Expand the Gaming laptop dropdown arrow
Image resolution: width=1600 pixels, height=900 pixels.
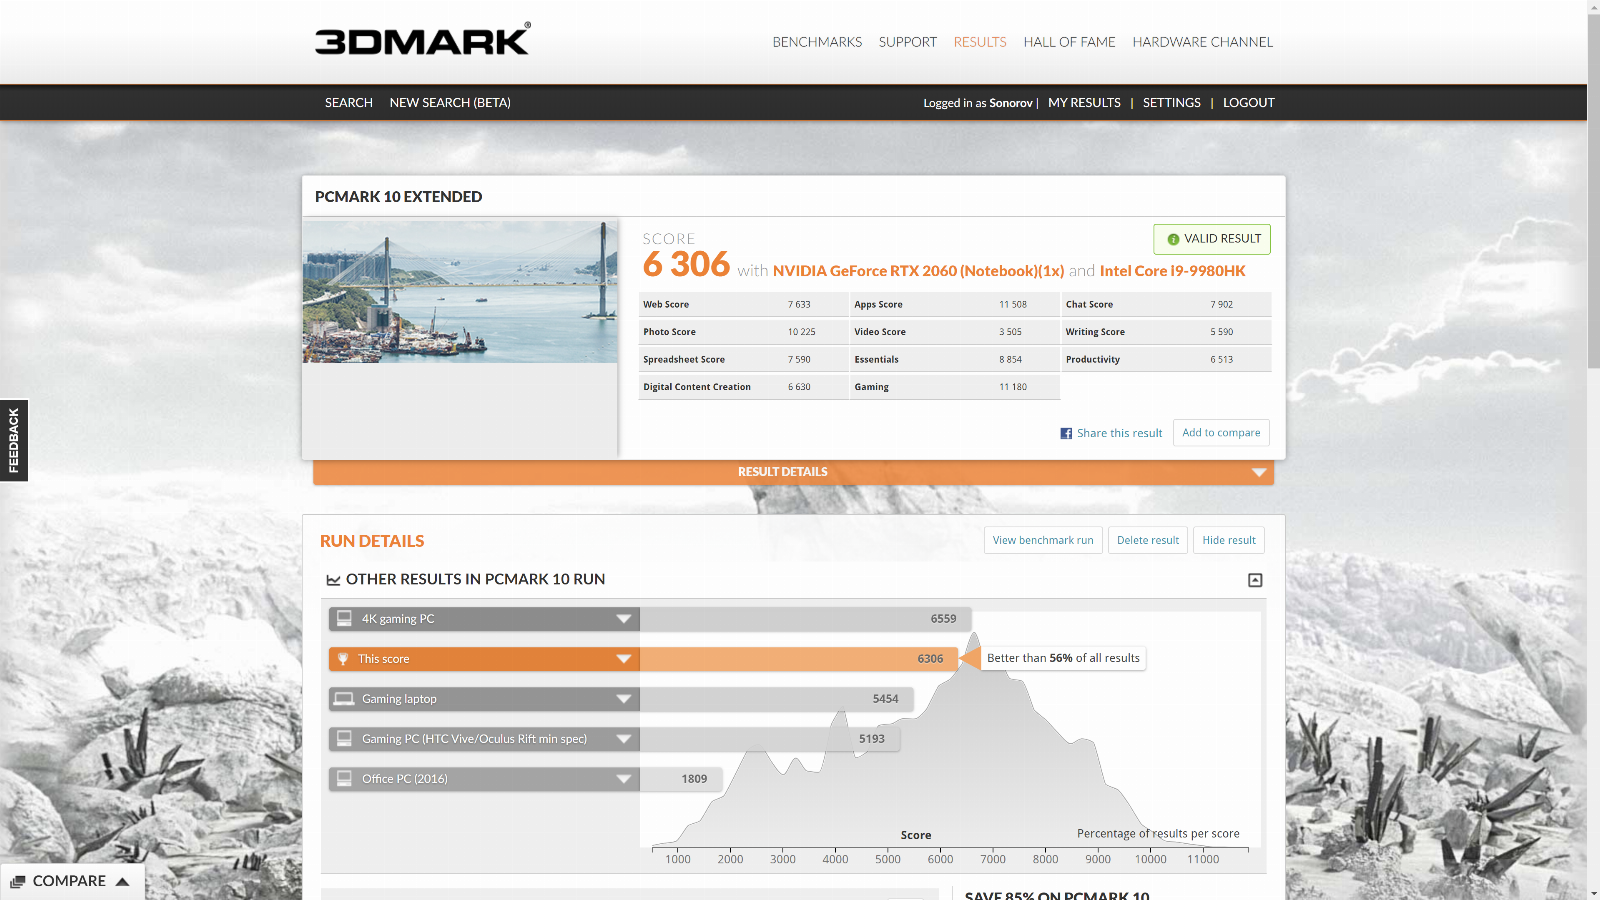(624, 699)
